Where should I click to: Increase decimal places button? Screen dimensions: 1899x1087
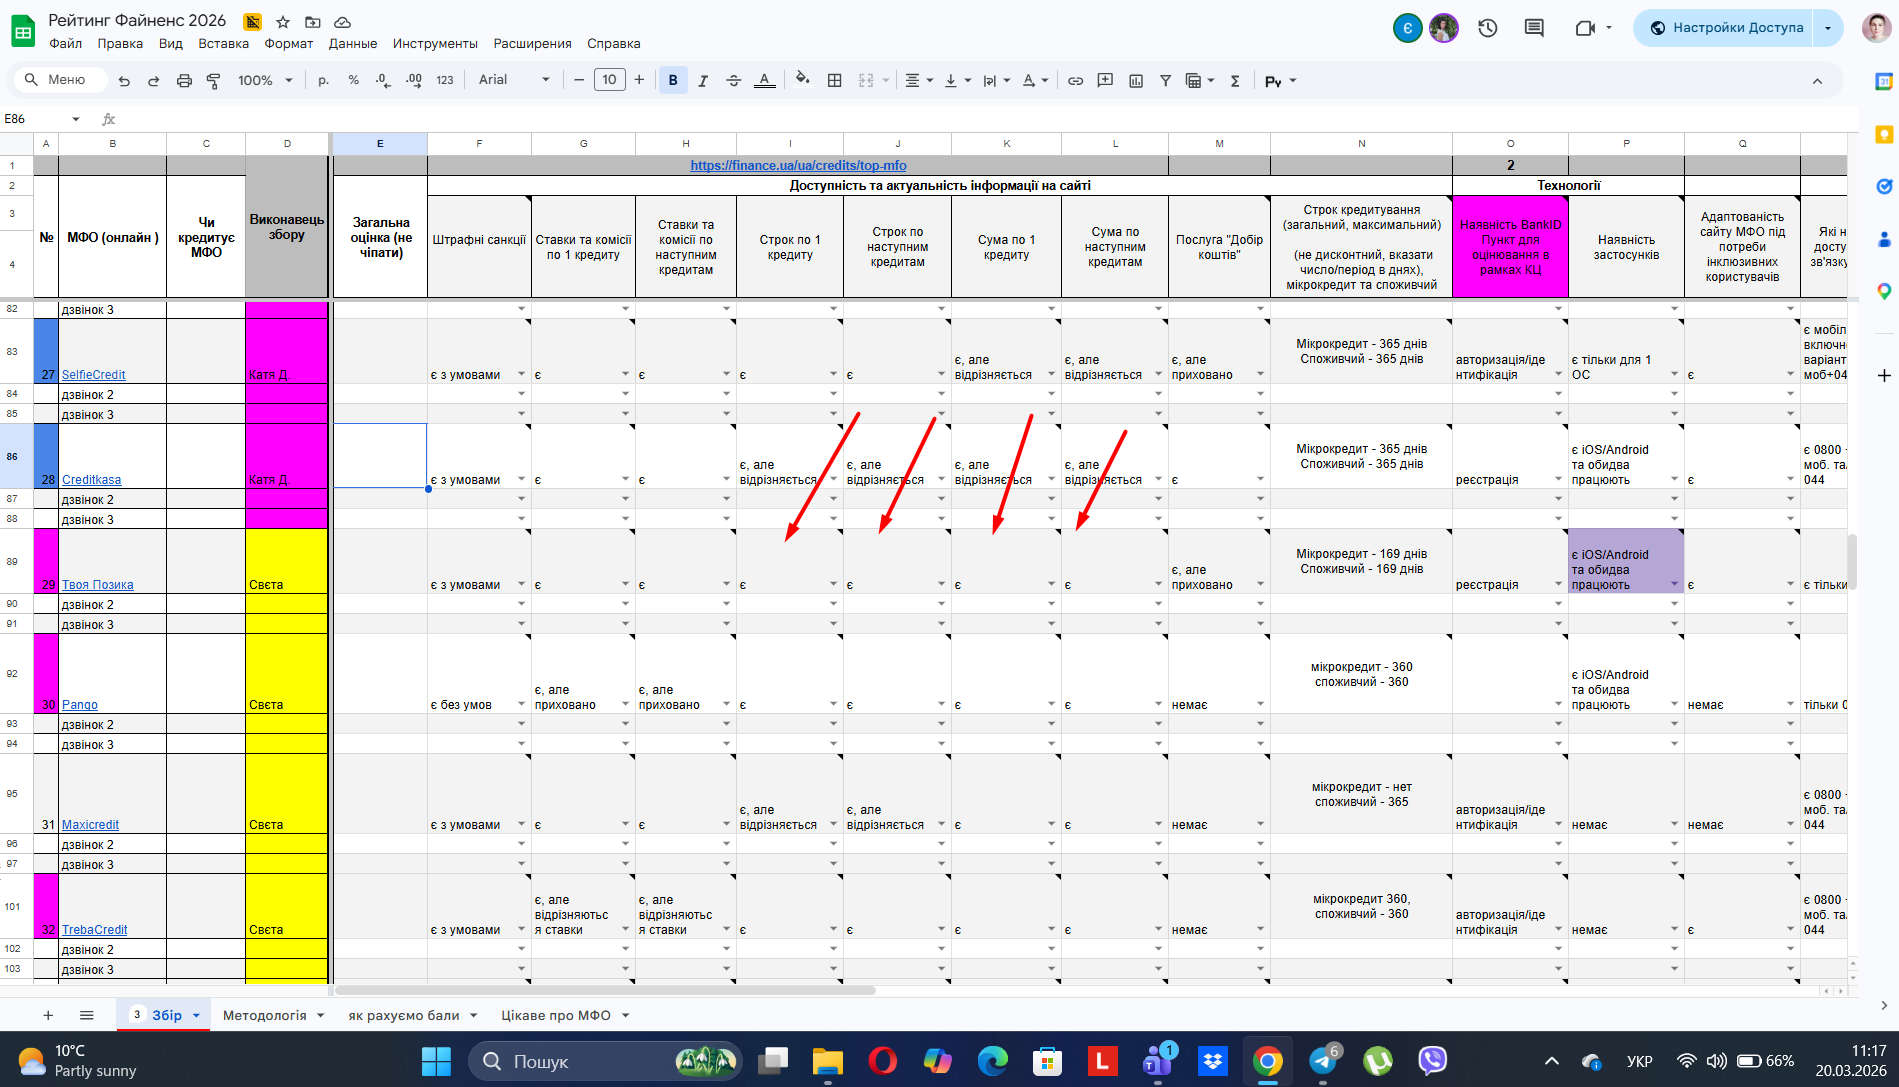coord(413,80)
